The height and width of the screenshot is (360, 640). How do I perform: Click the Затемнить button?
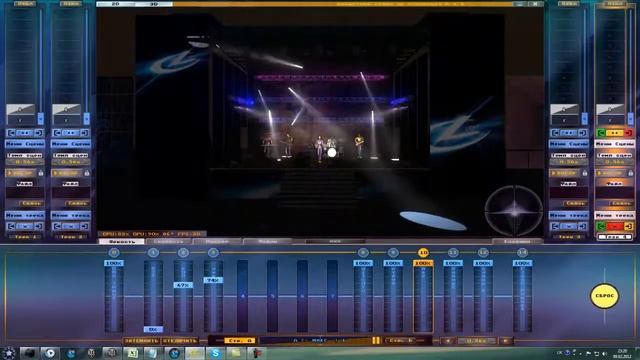pyautogui.click(x=141, y=340)
